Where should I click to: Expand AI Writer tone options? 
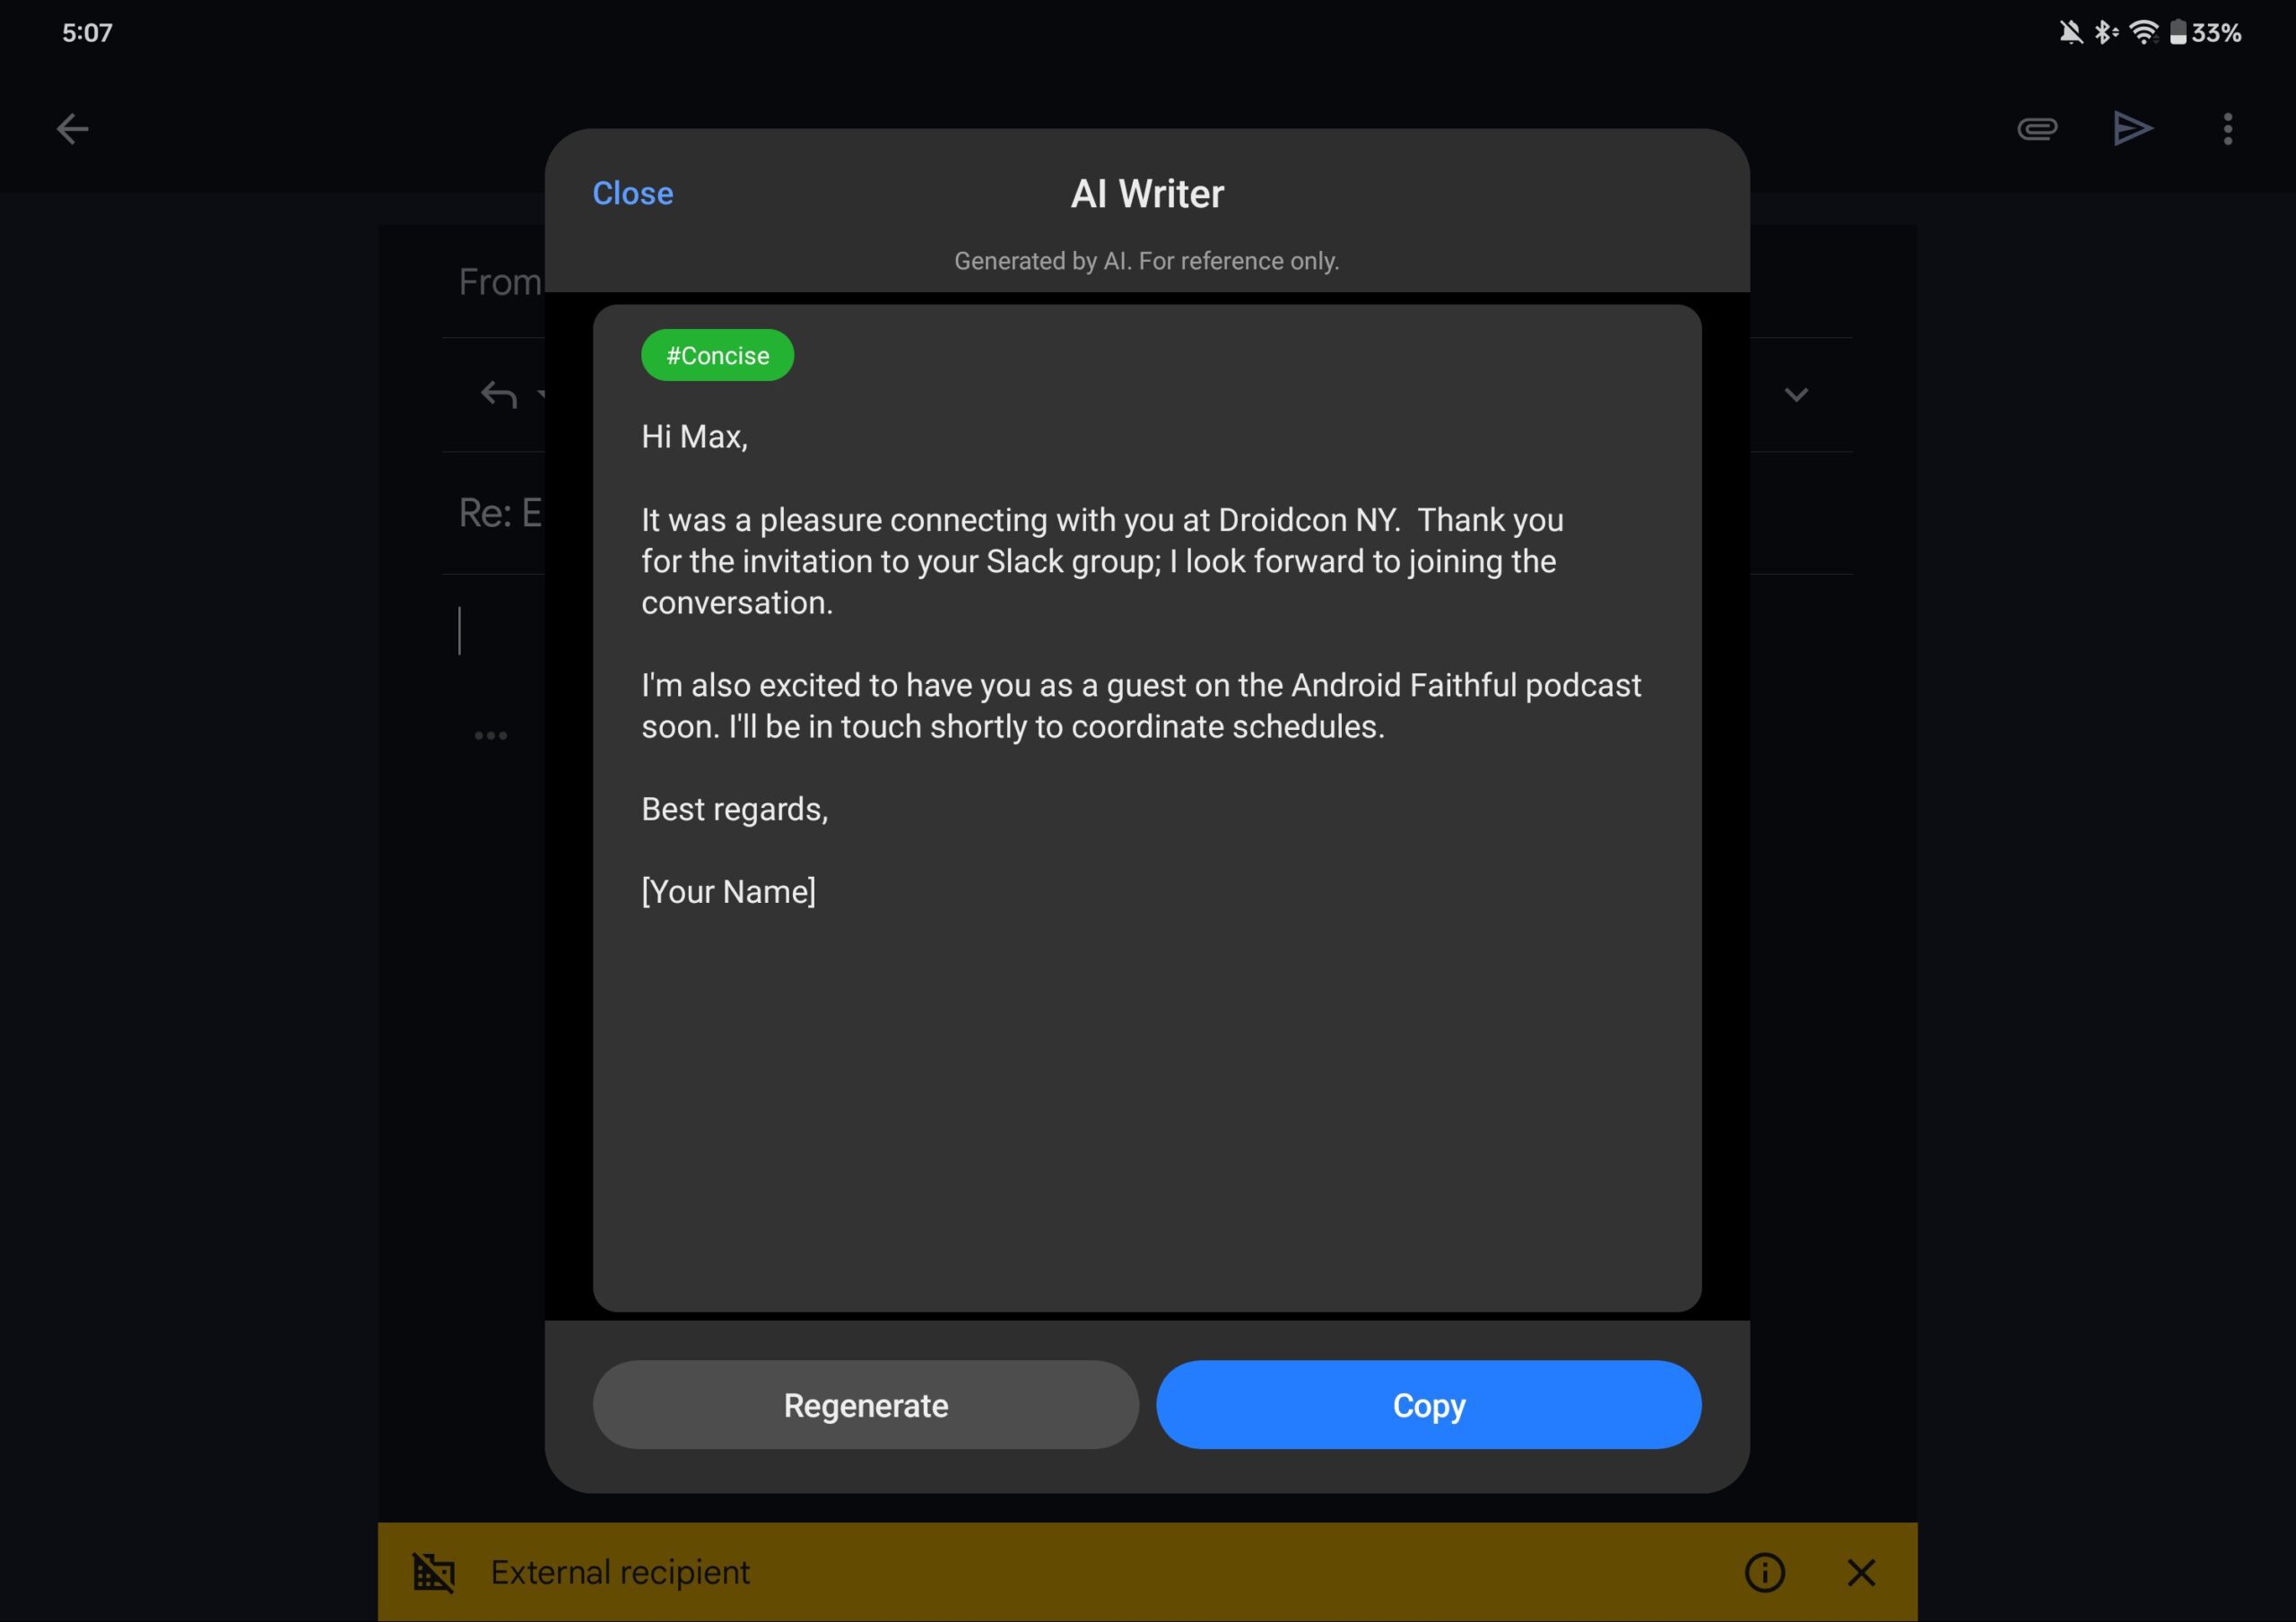(717, 353)
